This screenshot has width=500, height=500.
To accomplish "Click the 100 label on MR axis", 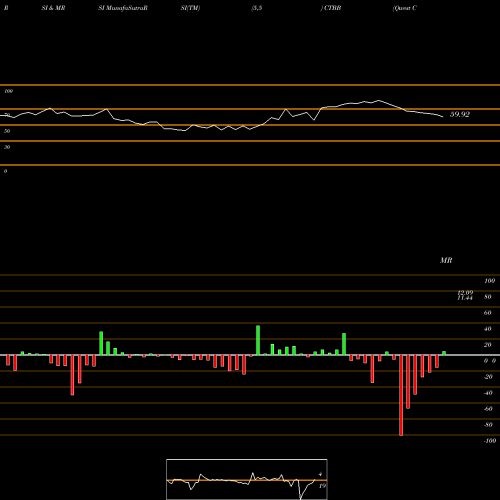I will pyautogui.click(x=489, y=281).
